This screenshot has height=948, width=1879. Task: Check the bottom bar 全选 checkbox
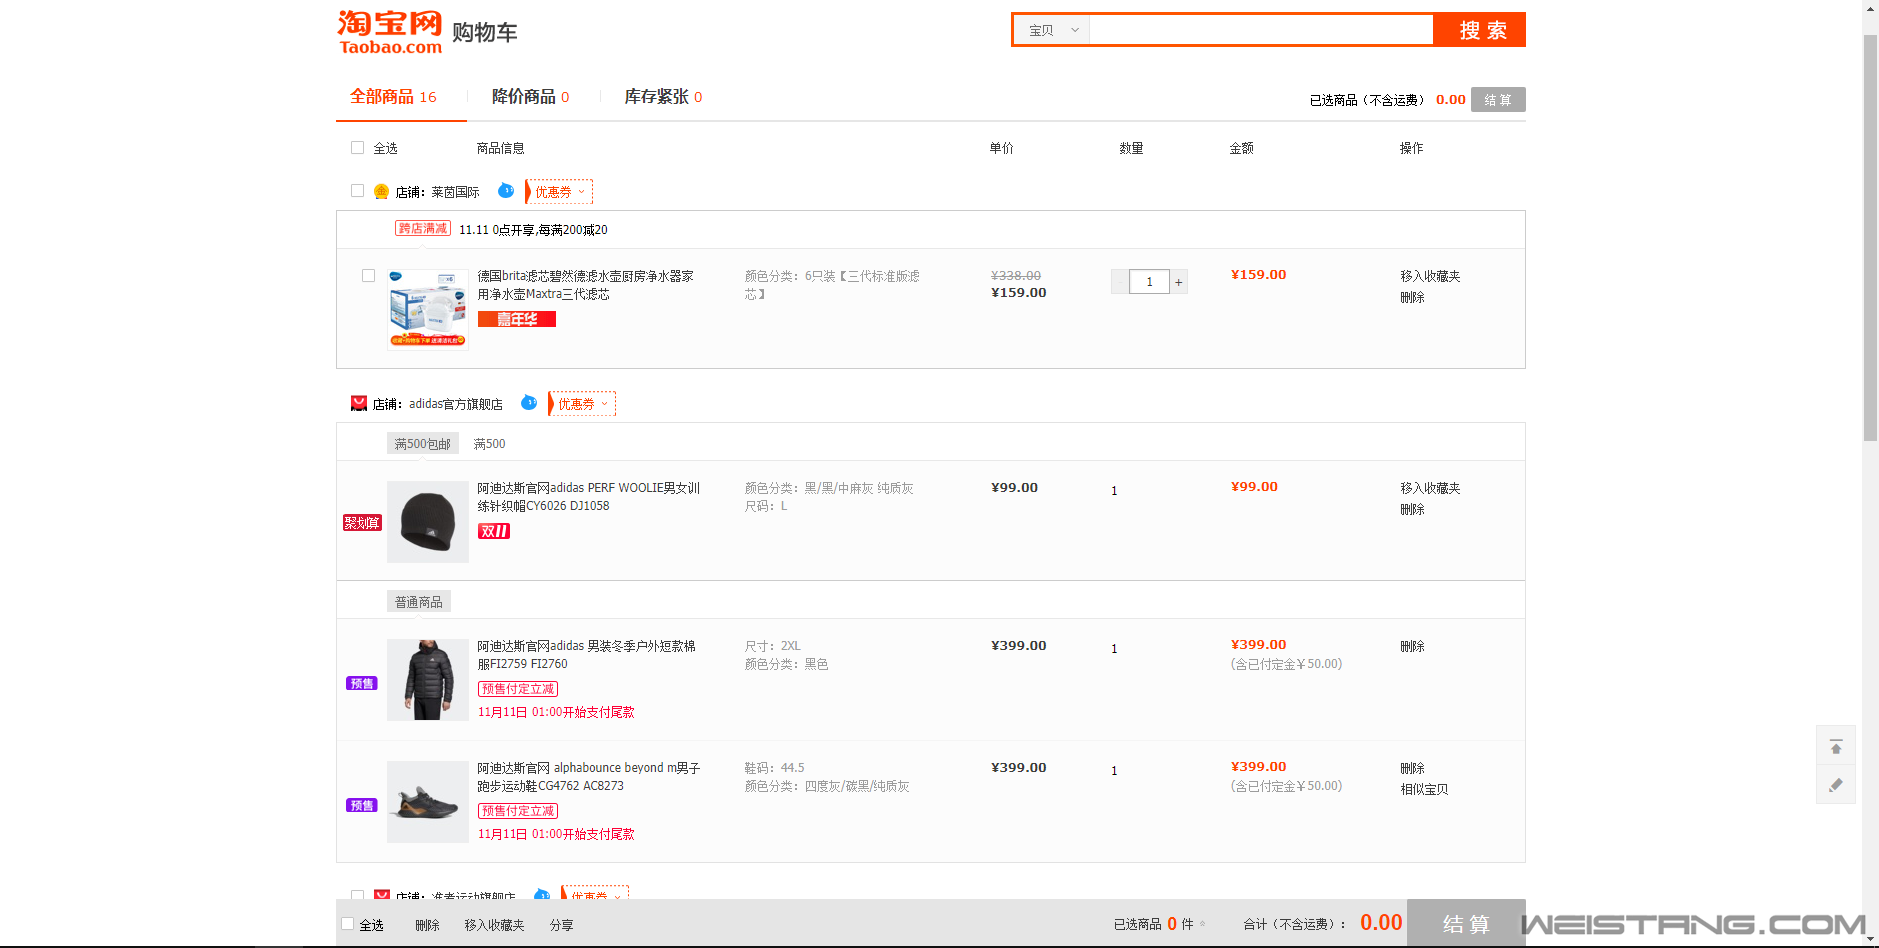point(347,924)
